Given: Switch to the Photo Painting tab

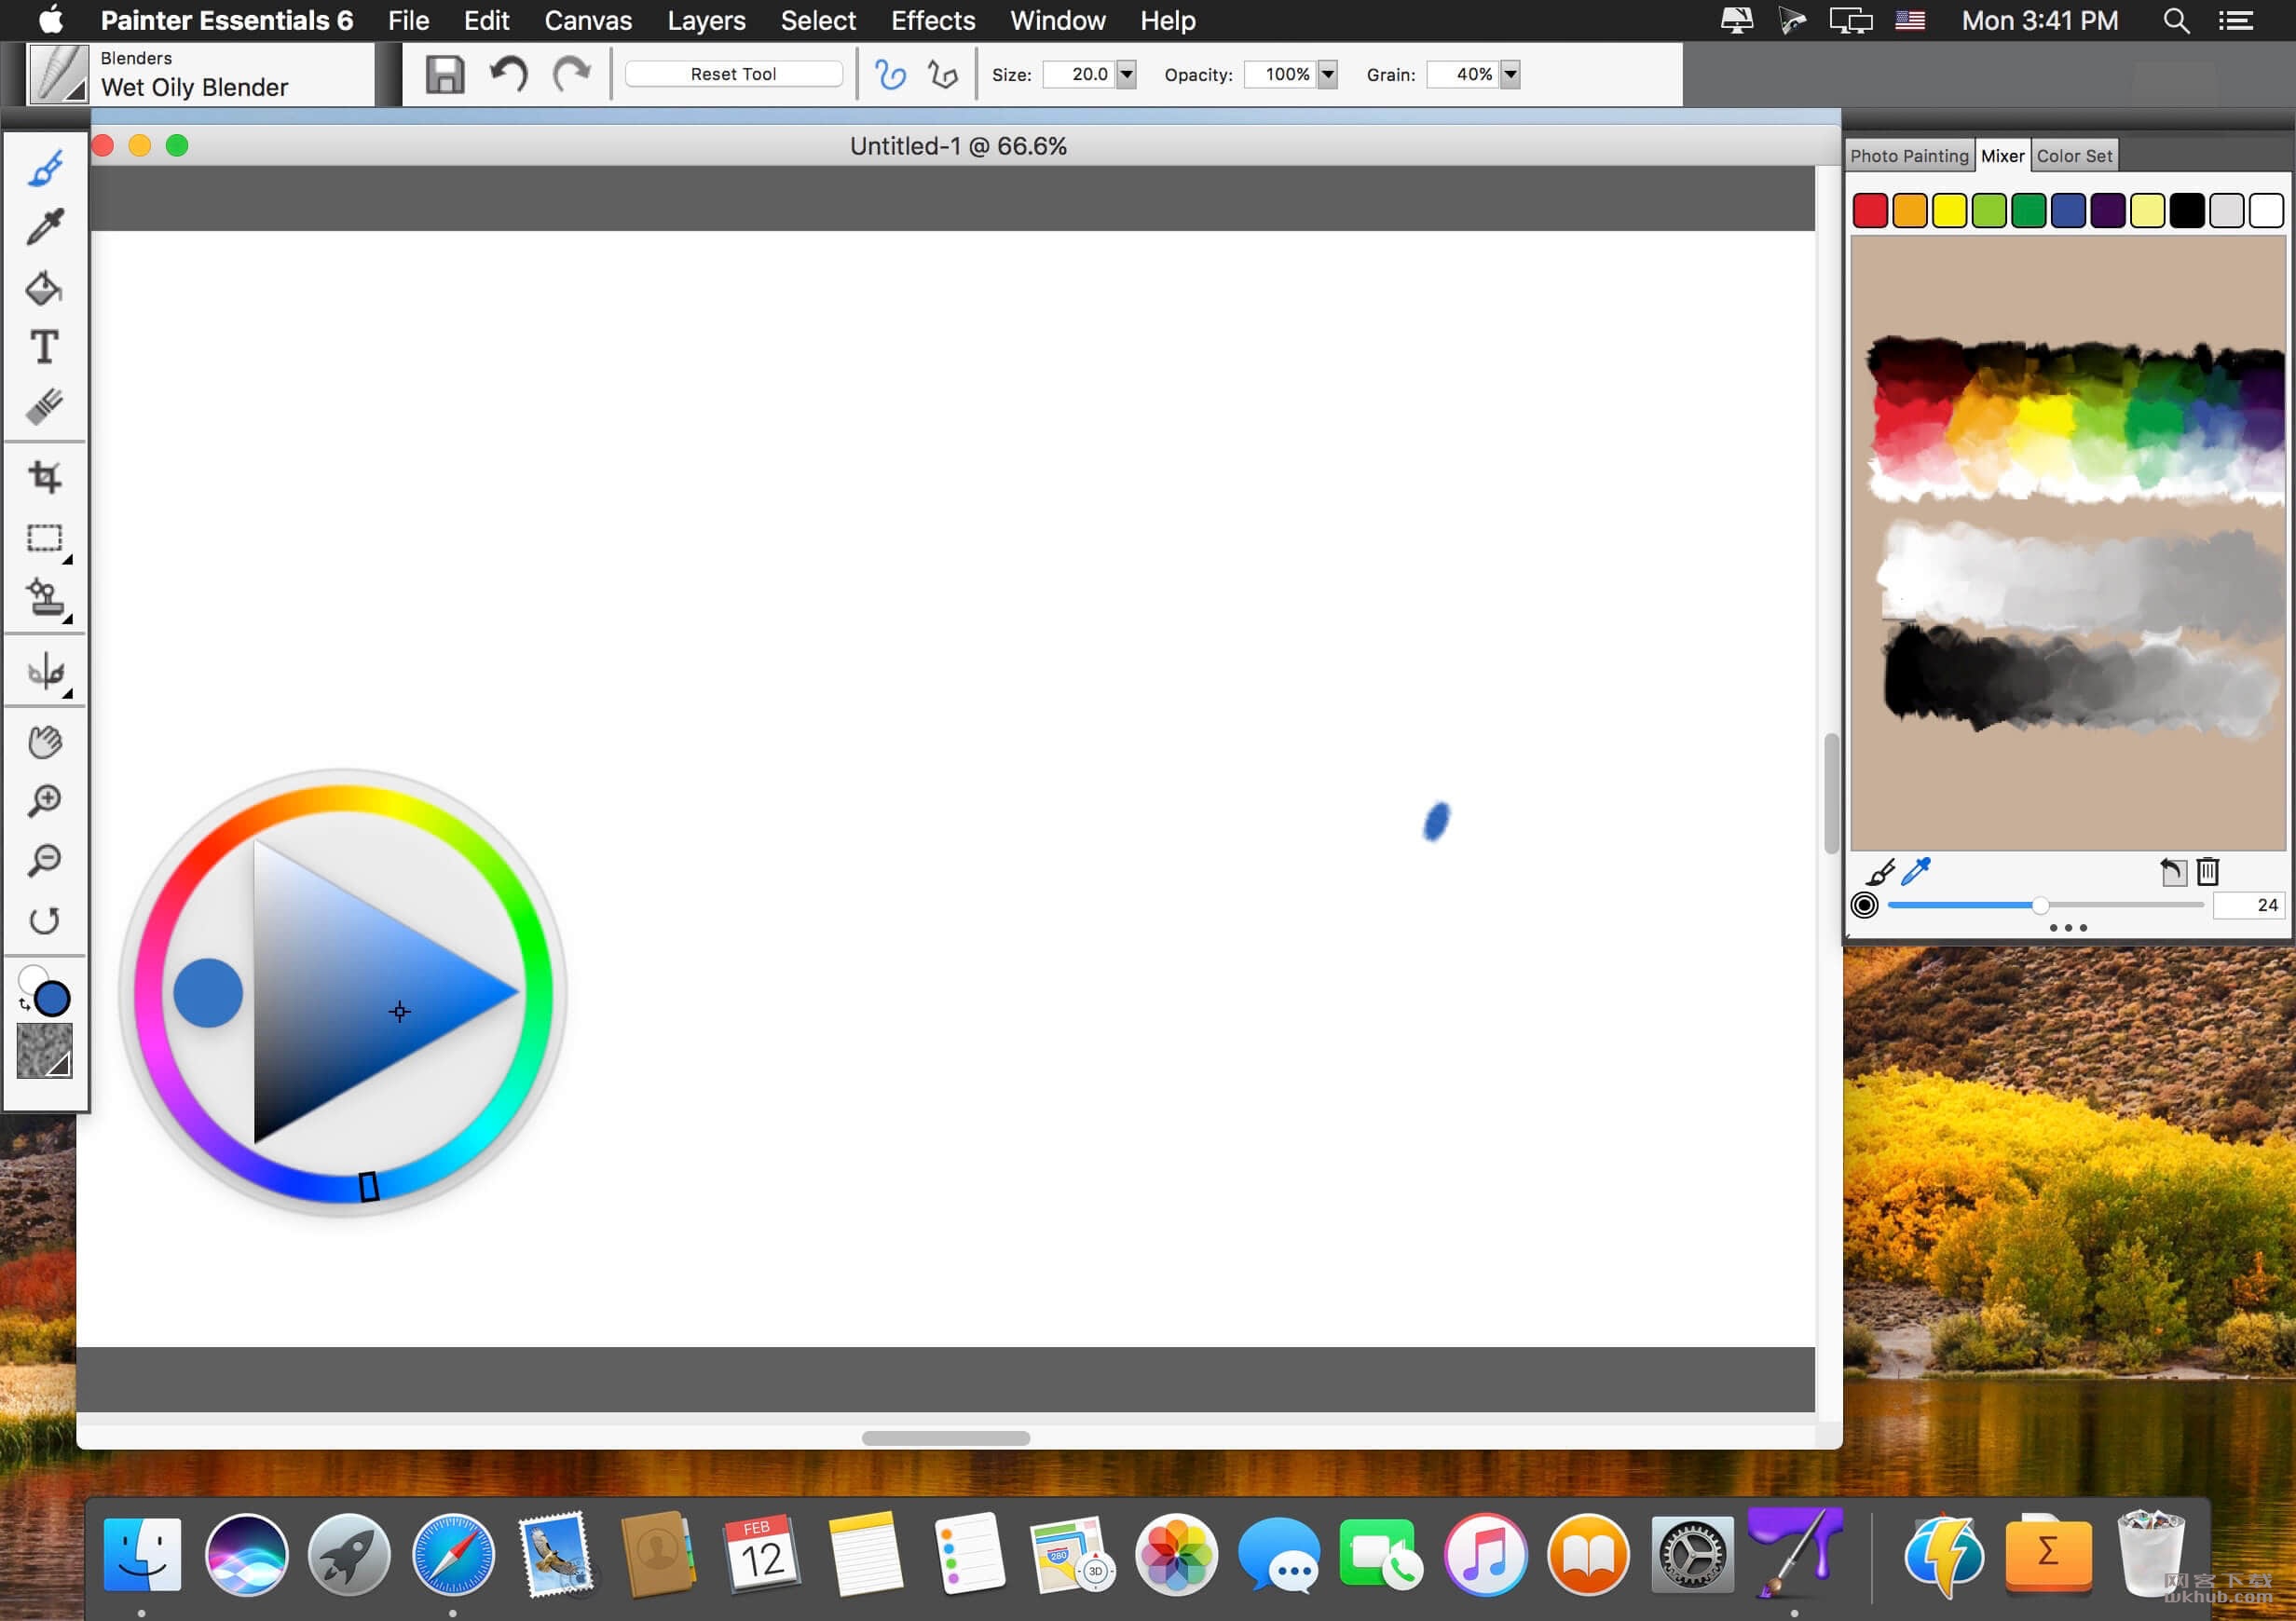Looking at the screenshot, I should click(1909, 156).
